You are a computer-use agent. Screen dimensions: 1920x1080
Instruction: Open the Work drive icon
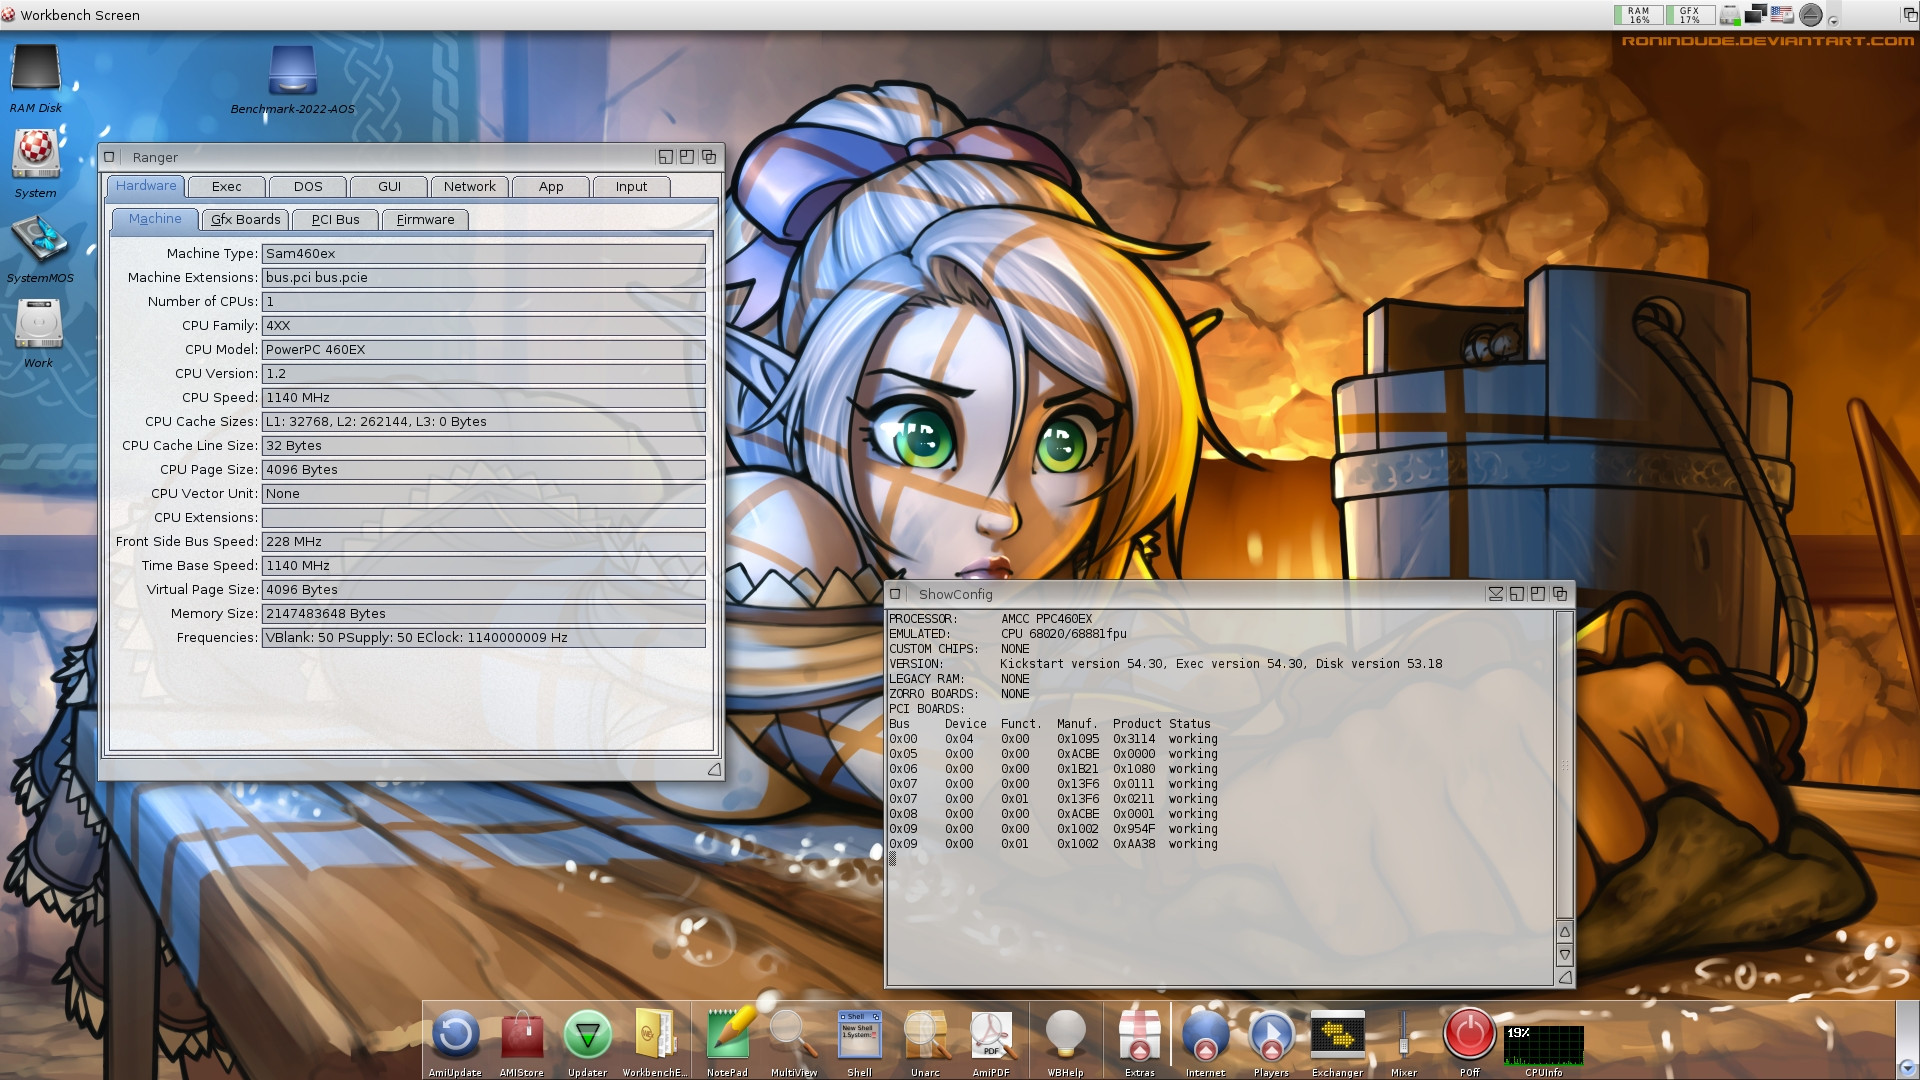[38, 325]
